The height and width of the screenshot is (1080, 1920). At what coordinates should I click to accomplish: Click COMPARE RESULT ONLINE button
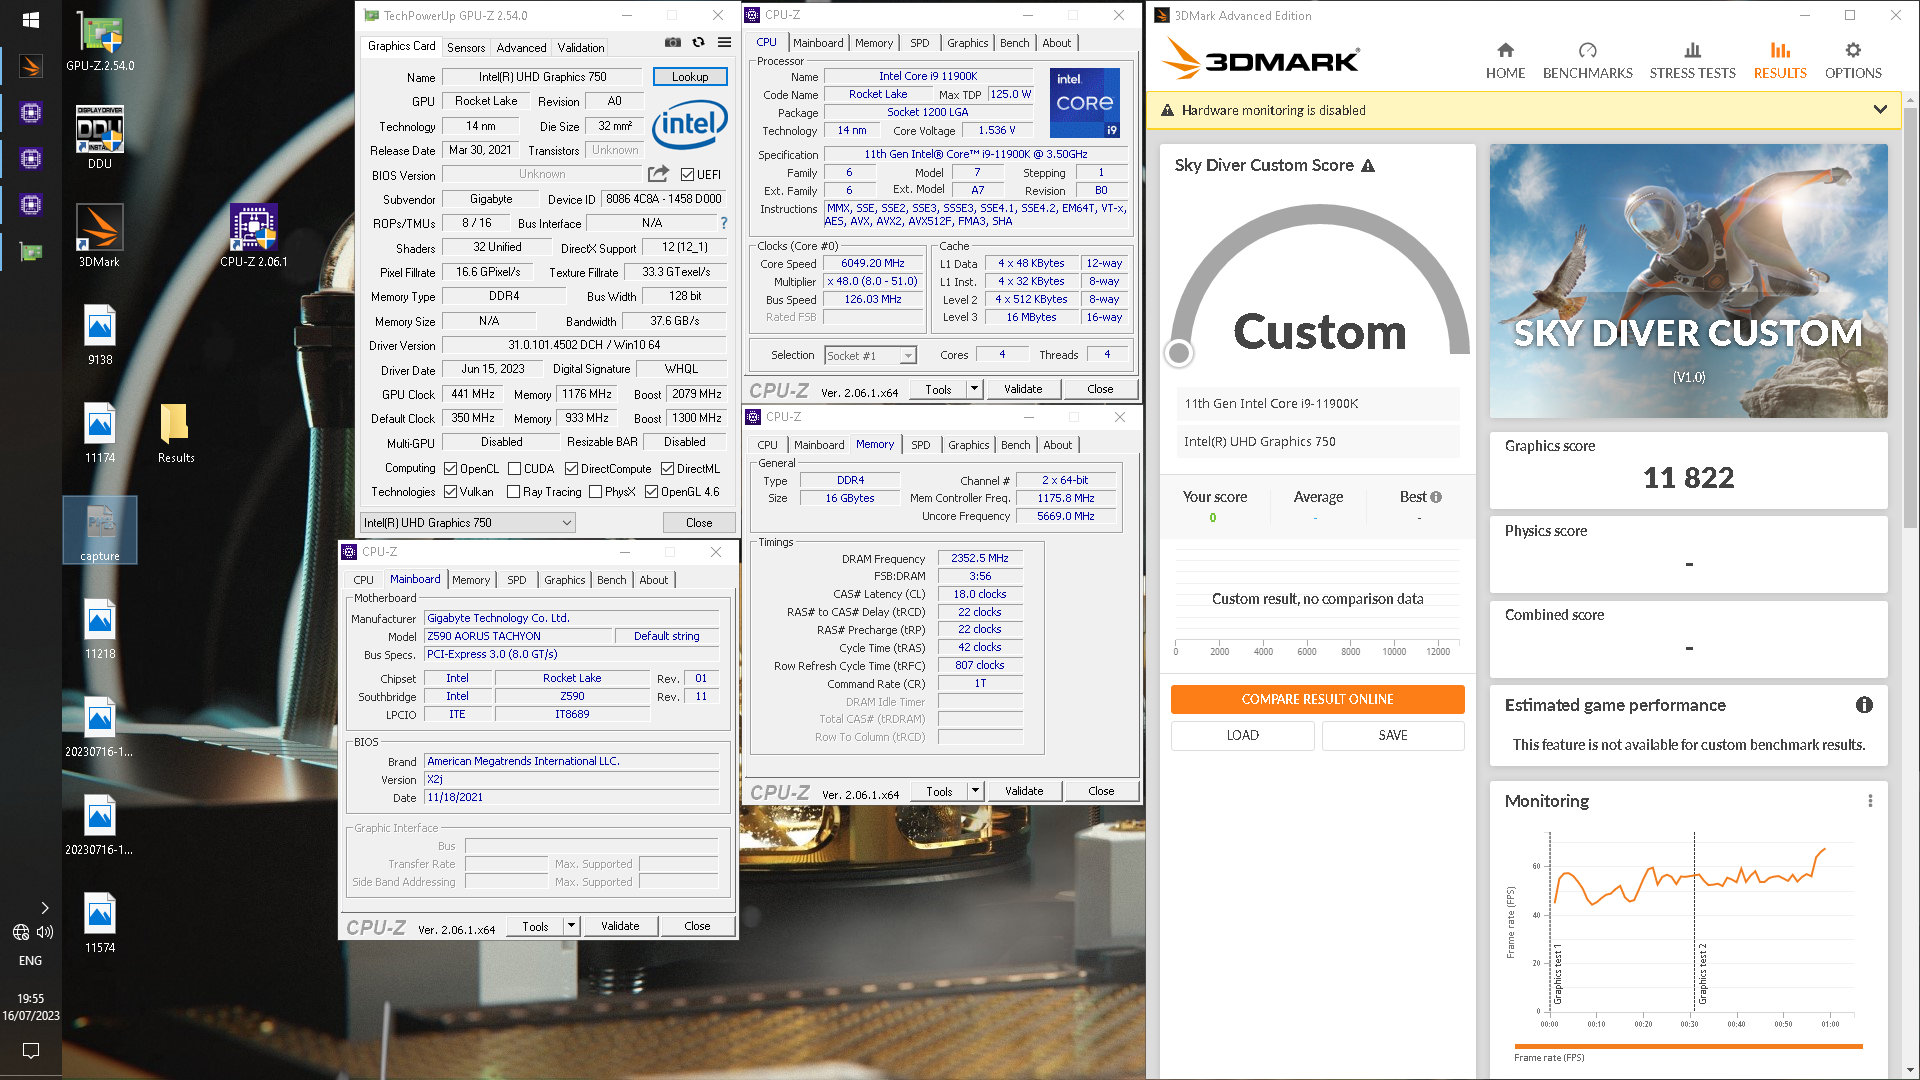click(1317, 699)
